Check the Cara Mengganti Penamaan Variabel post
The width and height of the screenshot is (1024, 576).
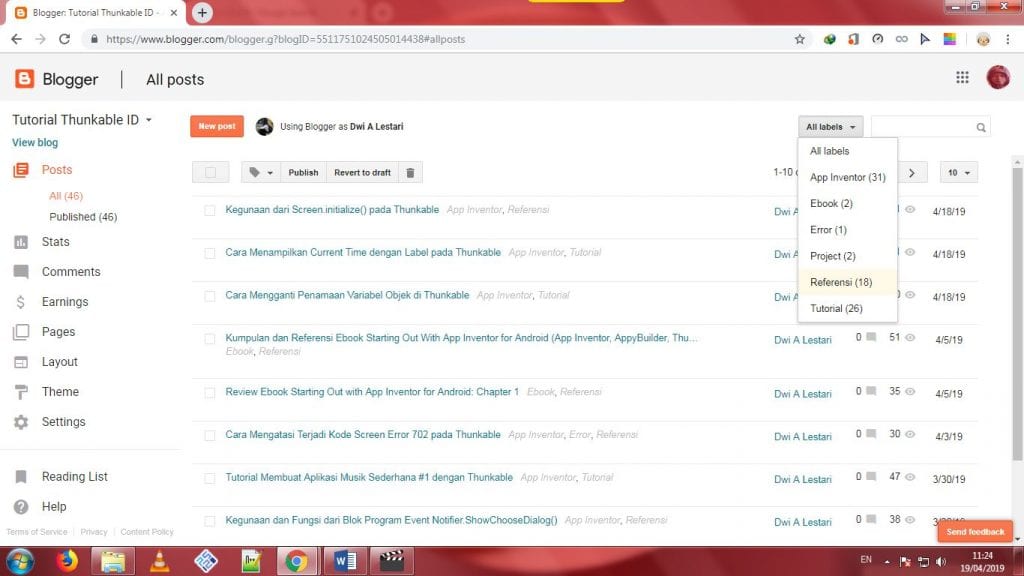[210, 296]
